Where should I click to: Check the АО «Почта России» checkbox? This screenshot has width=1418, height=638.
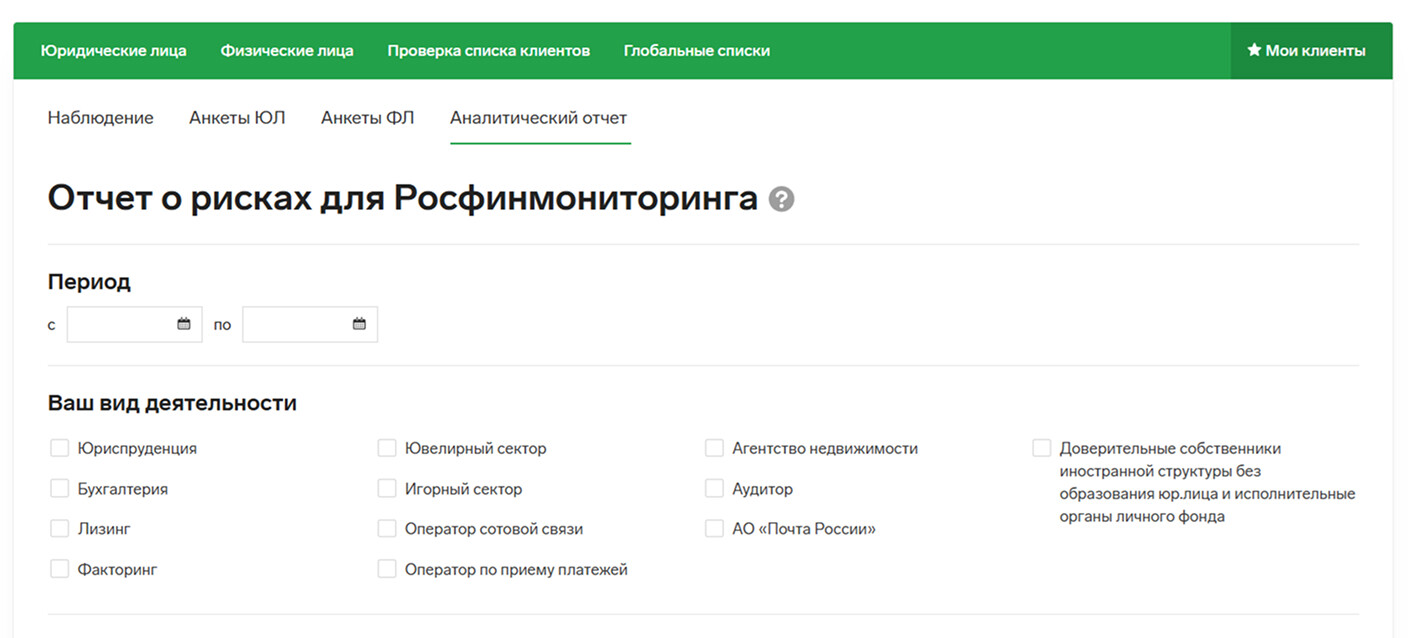click(x=714, y=529)
